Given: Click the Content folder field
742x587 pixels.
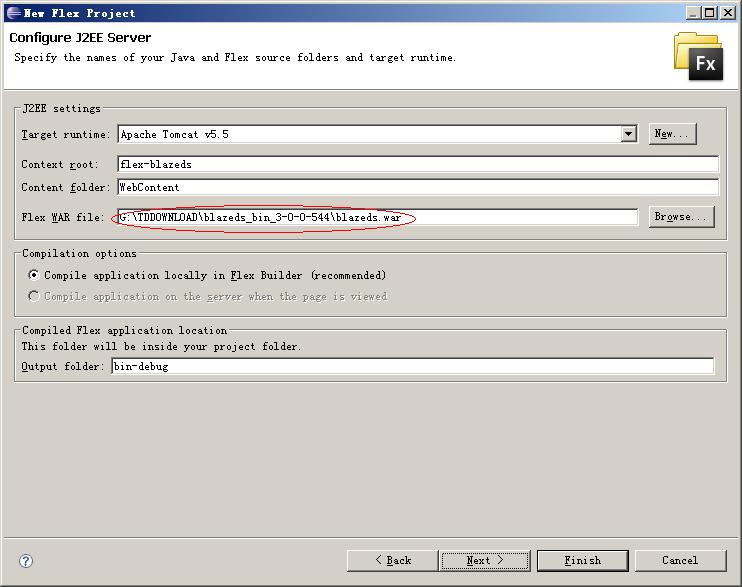Looking at the screenshot, I should [x=418, y=187].
